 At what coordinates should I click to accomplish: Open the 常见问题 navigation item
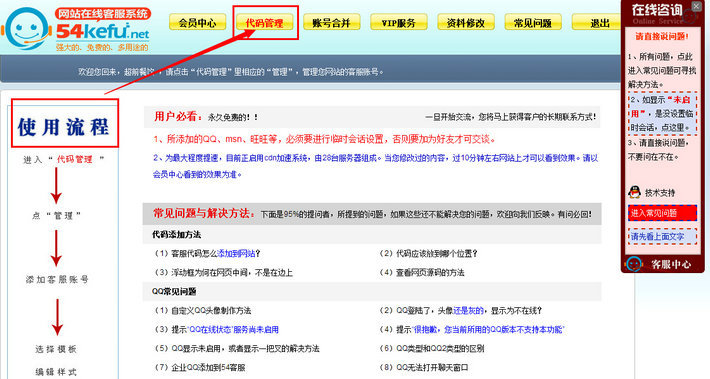pos(533,22)
